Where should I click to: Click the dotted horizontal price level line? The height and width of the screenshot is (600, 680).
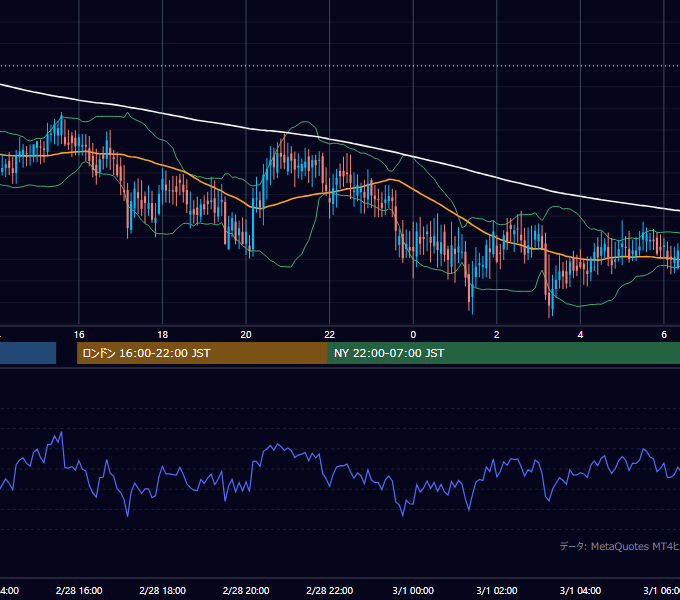[340, 66]
